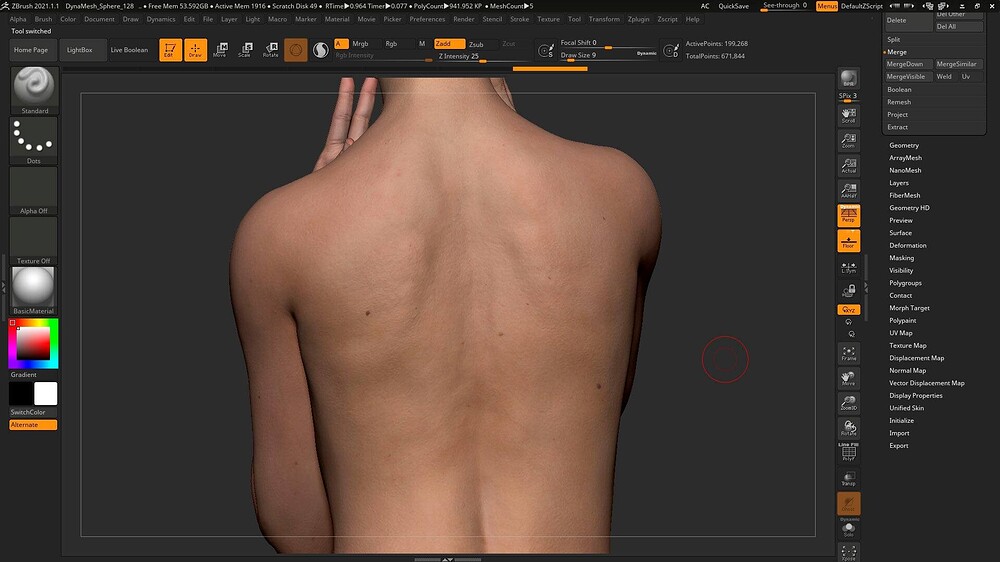Click the Draw Size D icon

tap(671, 50)
